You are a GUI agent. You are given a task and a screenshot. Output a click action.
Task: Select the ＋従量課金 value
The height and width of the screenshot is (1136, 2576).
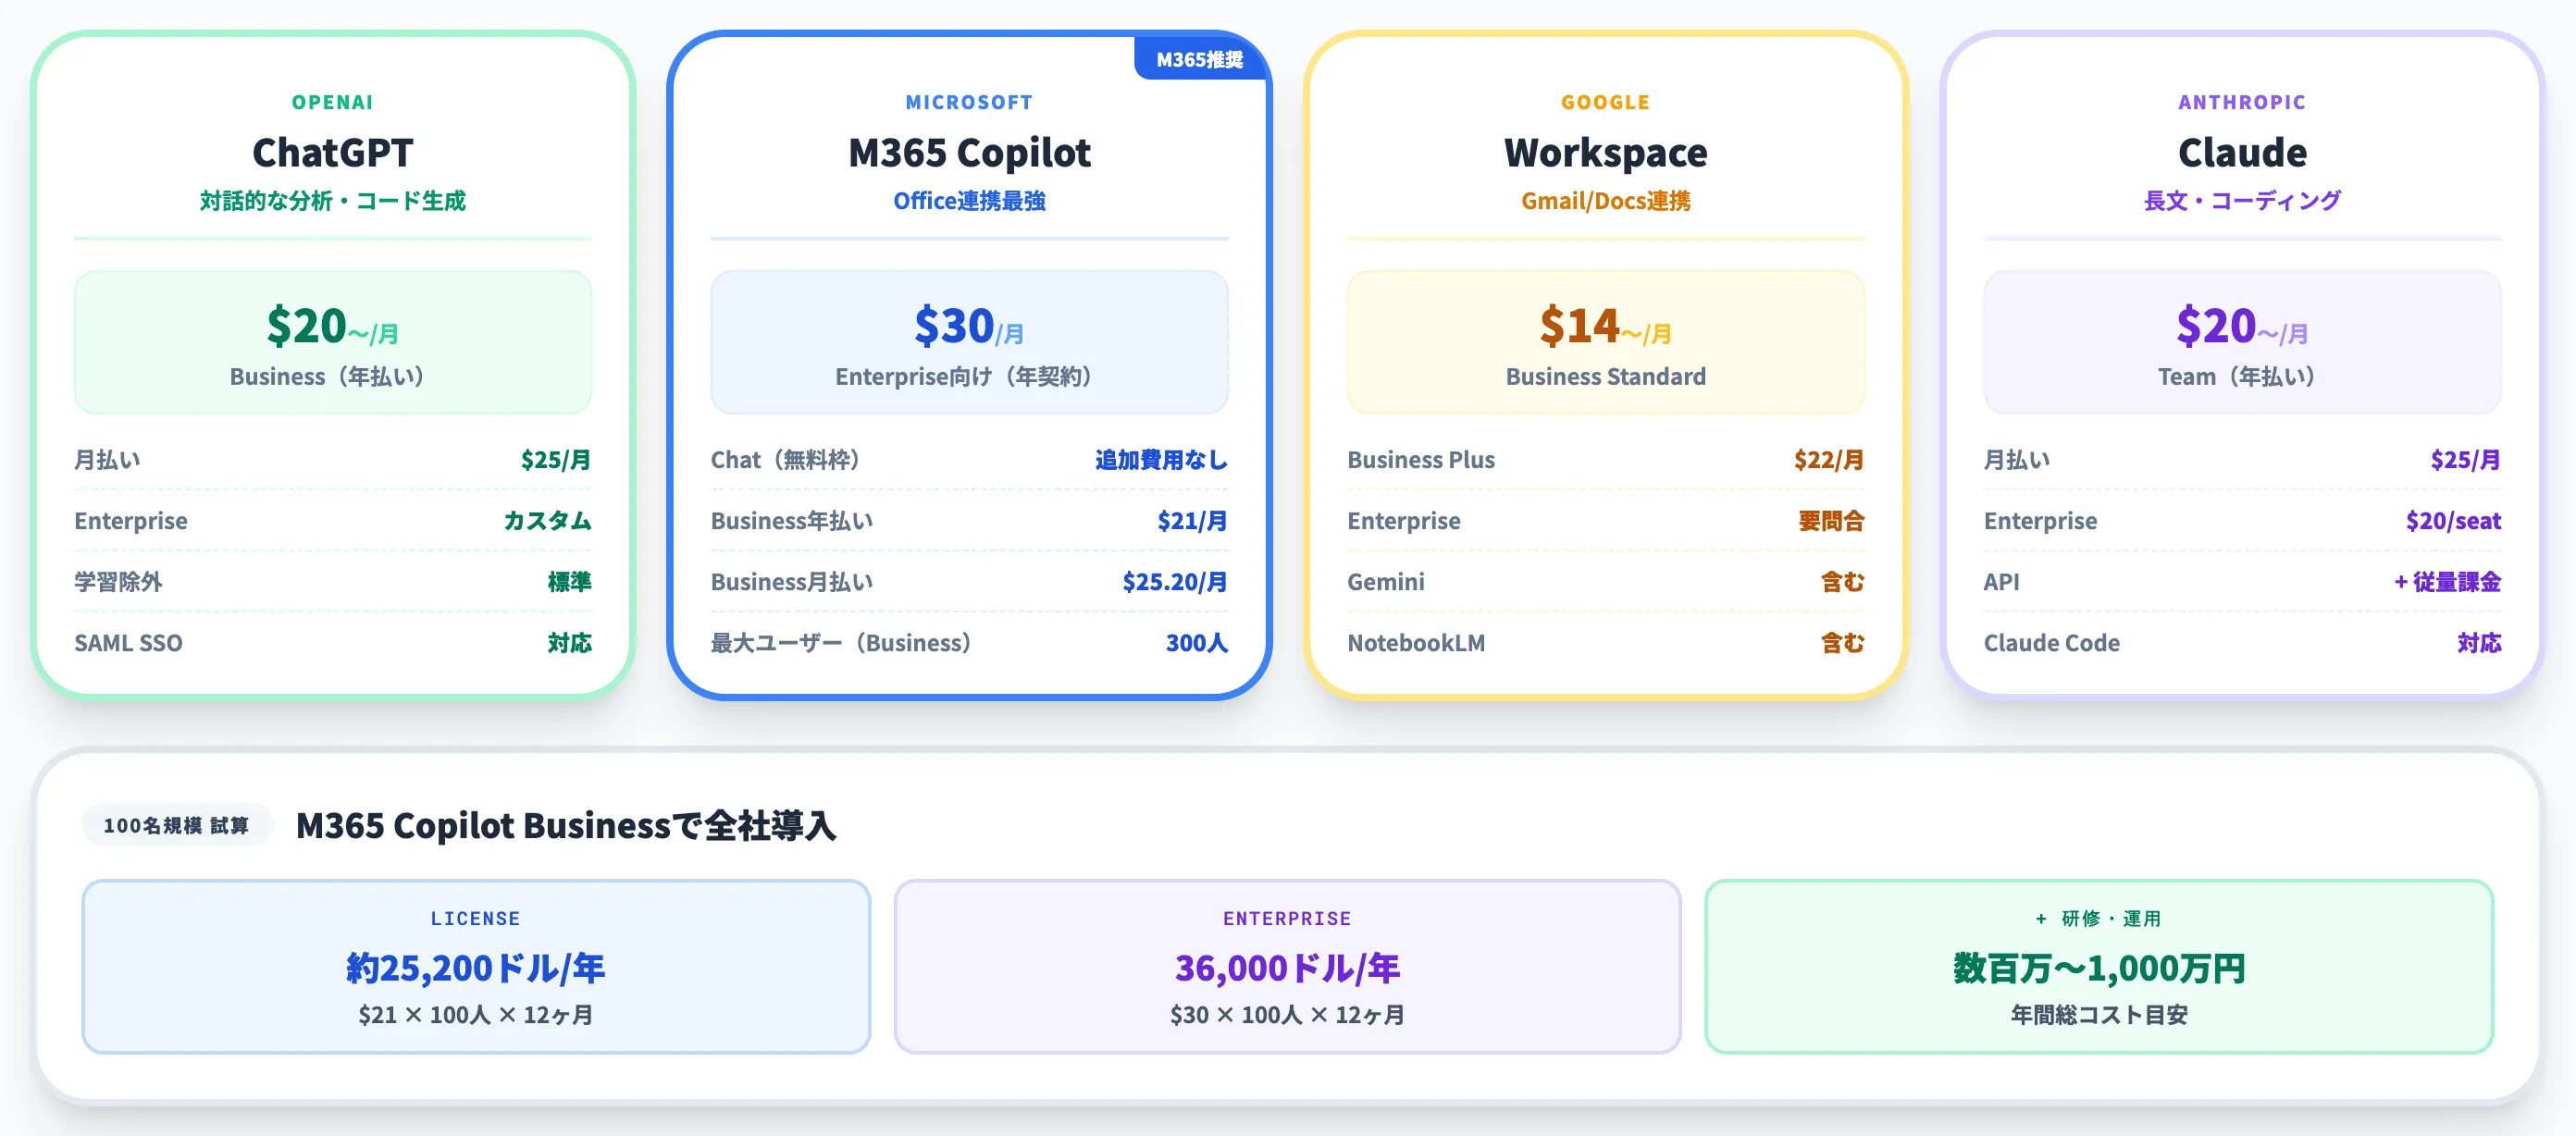pyautogui.click(x=2447, y=582)
